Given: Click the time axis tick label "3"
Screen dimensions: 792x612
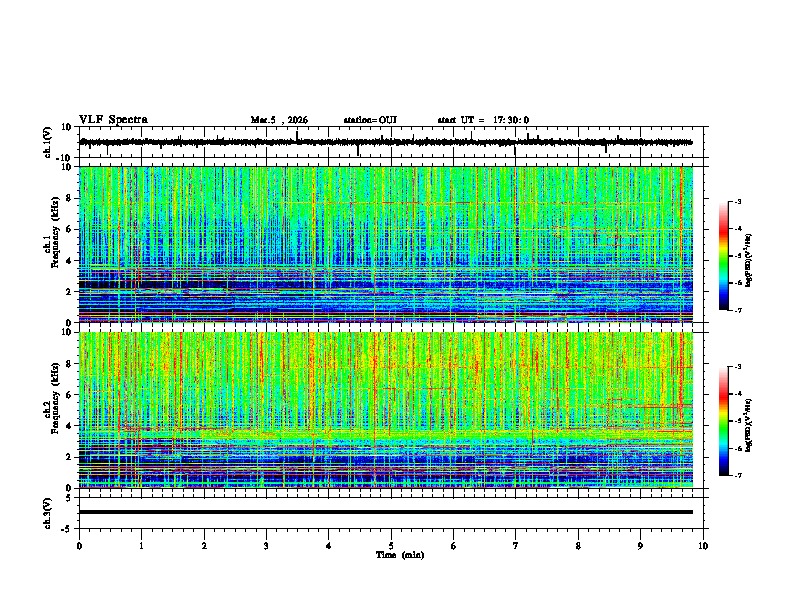Looking at the screenshot, I should (266, 546).
